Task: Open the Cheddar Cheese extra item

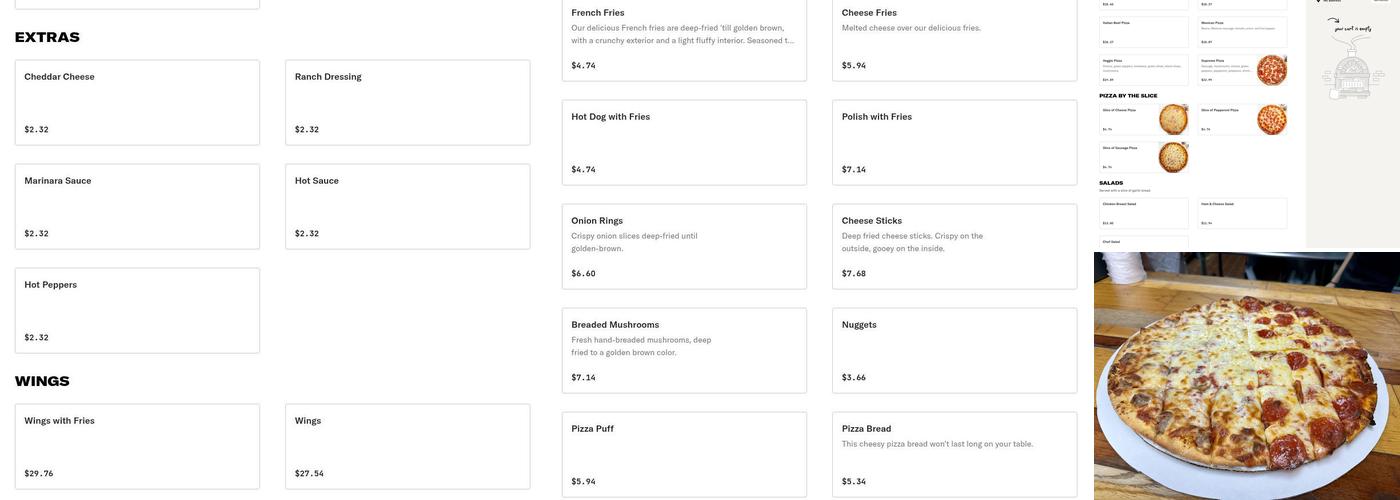Action: (x=137, y=102)
